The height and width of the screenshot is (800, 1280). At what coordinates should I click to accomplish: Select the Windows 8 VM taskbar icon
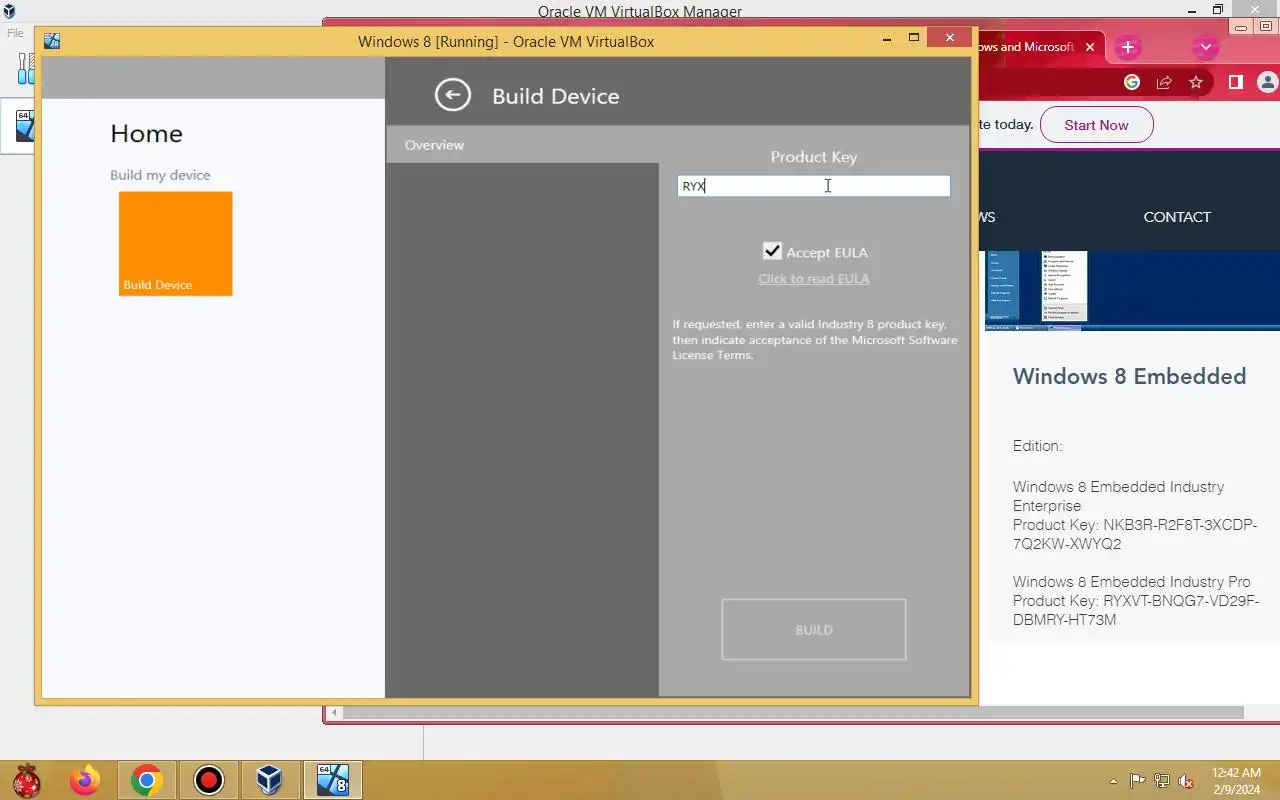(x=331, y=780)
